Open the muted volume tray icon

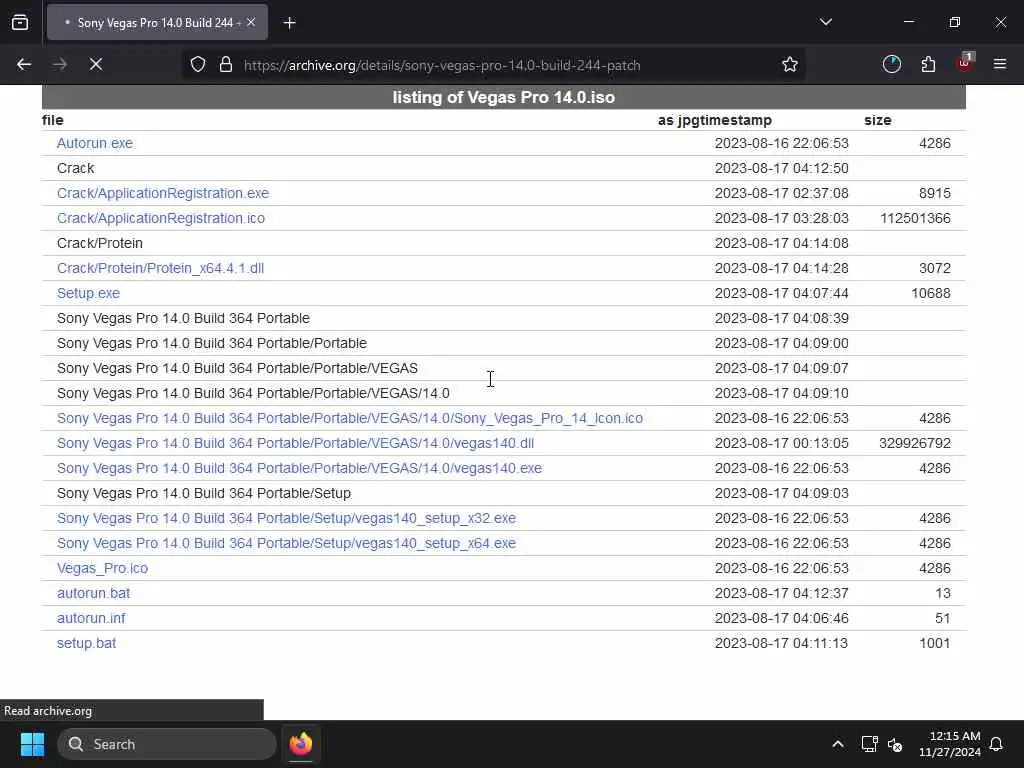coord(895,744)
